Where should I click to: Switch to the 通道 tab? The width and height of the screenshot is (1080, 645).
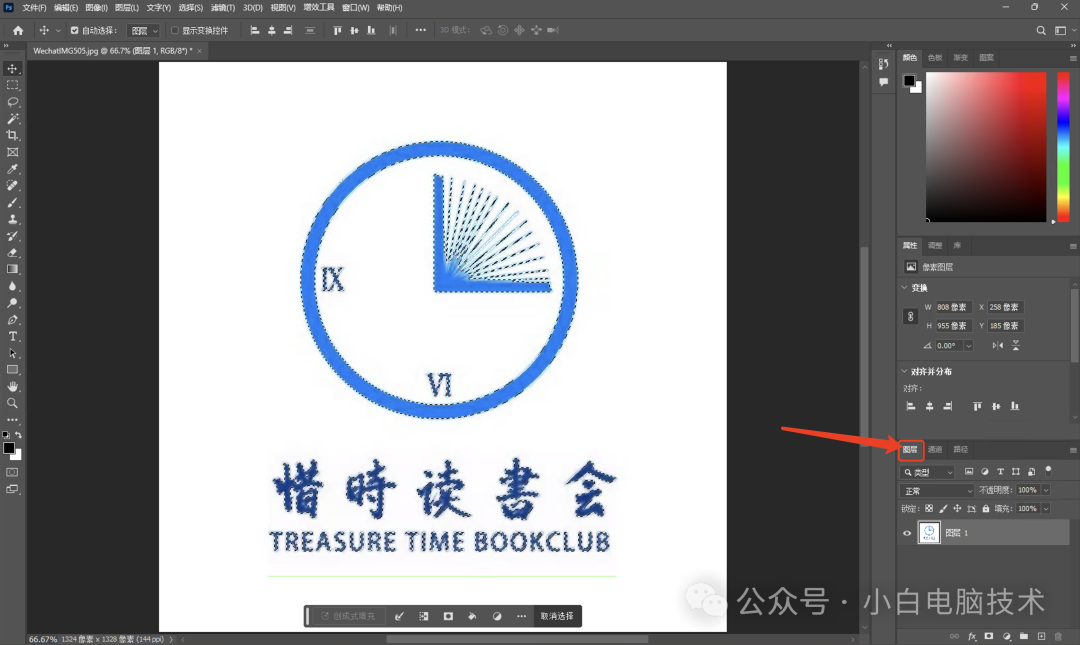[935, 449]
